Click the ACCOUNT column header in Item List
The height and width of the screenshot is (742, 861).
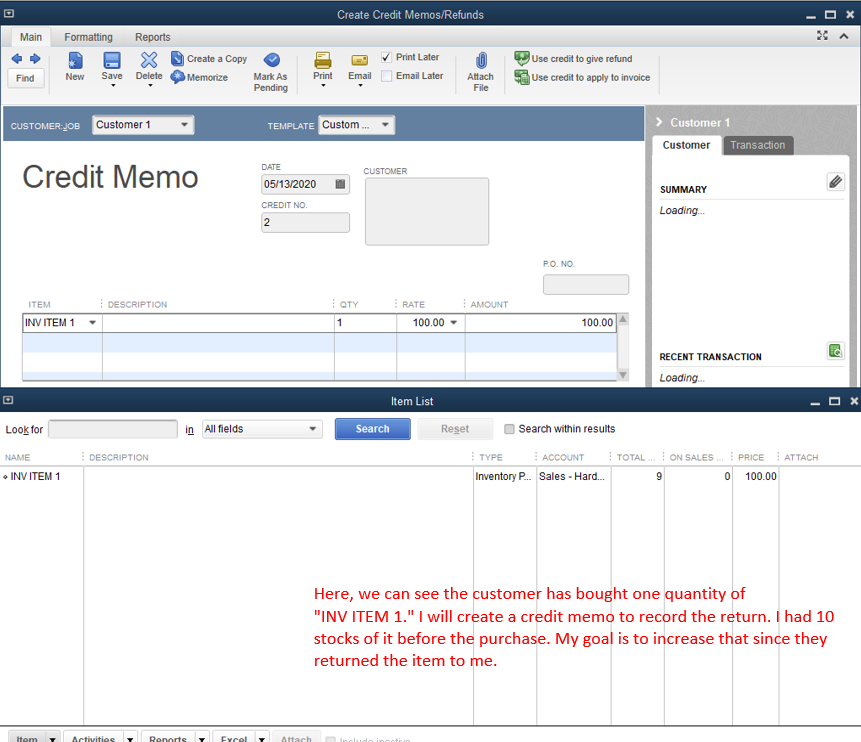click(563, 457)
